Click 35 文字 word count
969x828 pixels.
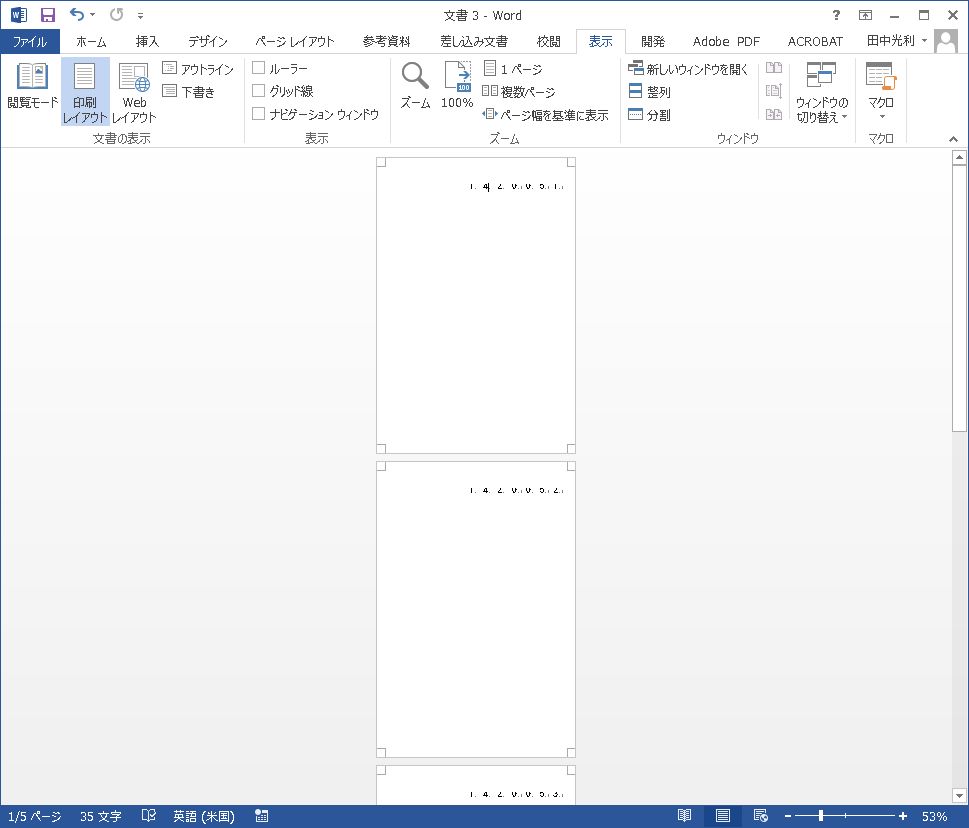click(101, 816)
